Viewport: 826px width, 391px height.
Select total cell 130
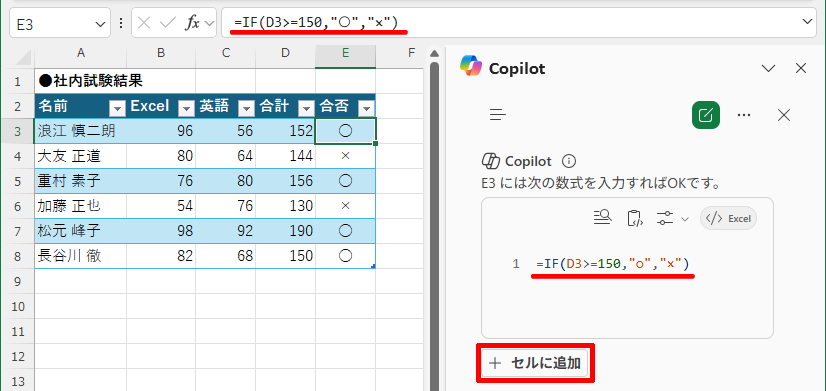click(286, 206)
